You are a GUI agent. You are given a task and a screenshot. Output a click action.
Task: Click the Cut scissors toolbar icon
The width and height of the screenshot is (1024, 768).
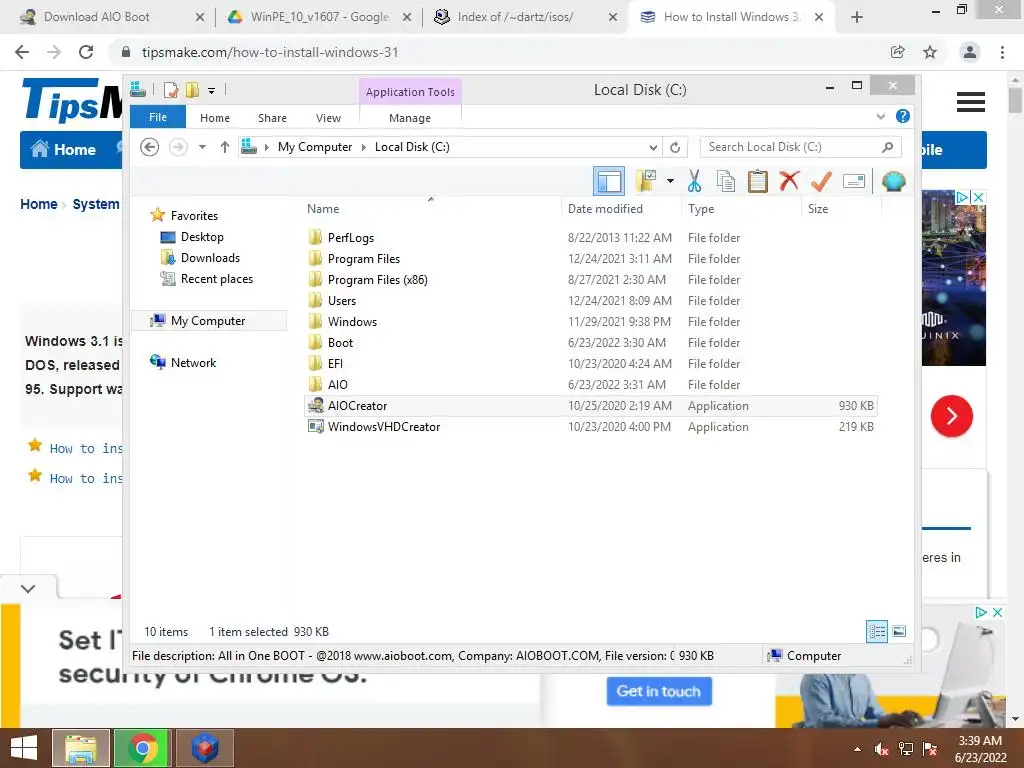point(694,181)
